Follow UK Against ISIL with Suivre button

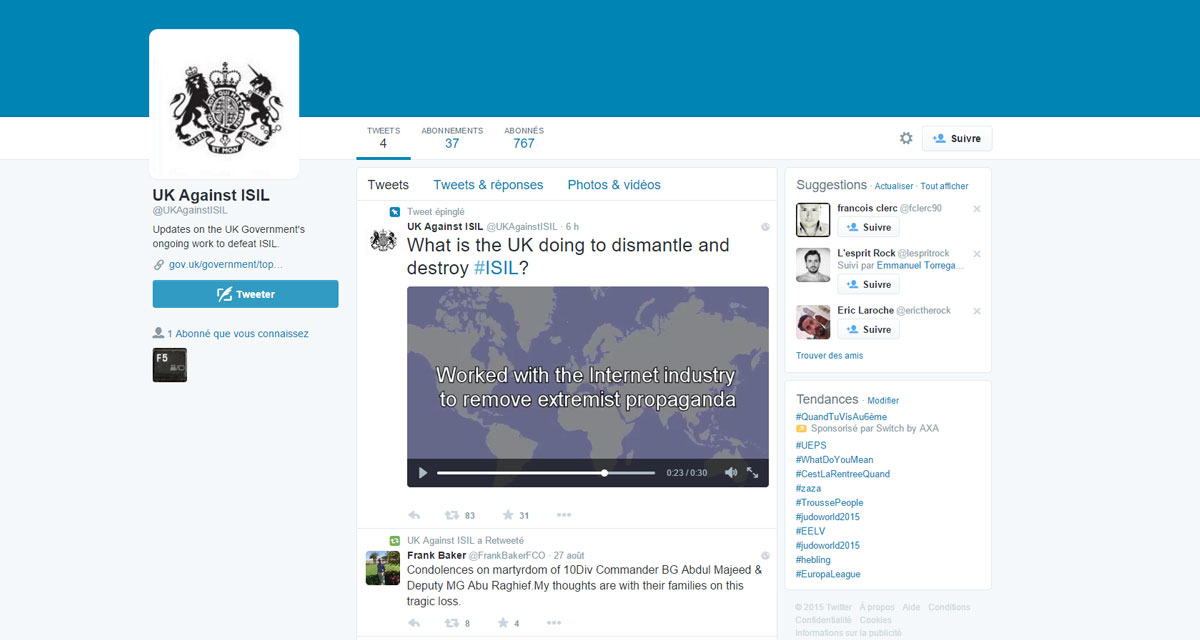(957, 139)
